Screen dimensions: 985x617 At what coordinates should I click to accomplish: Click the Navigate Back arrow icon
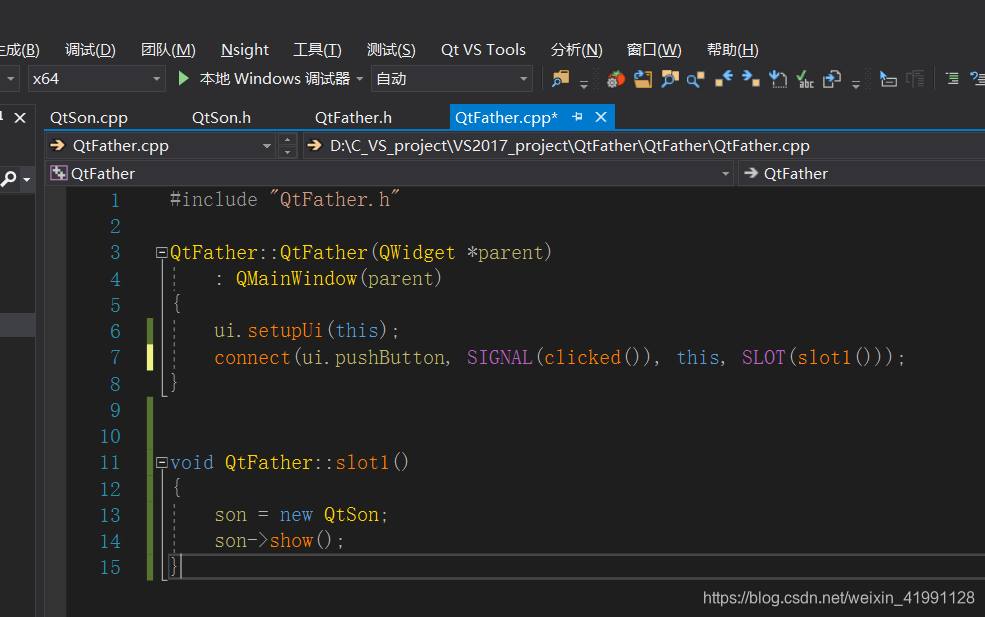724,79
